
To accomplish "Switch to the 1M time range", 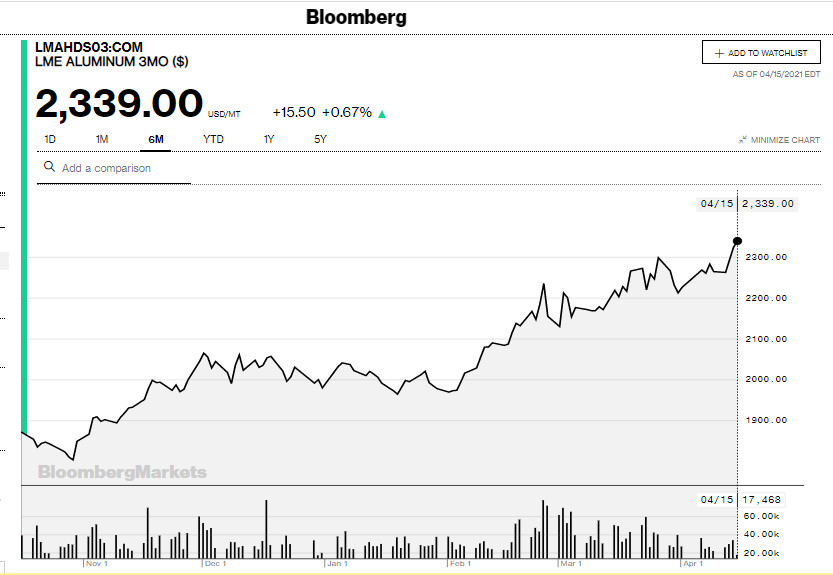I will 102,139.
